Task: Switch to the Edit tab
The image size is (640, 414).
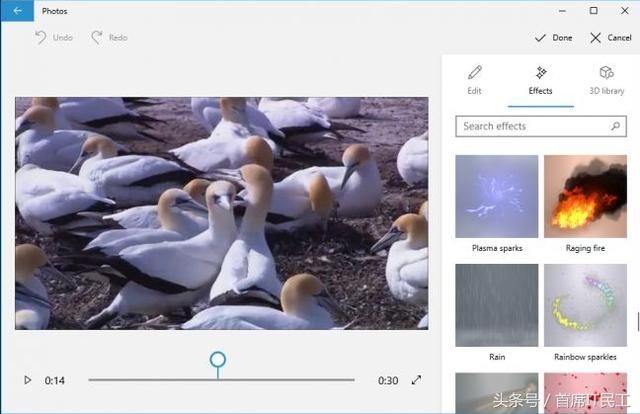Action: click(x=474, y=80)
